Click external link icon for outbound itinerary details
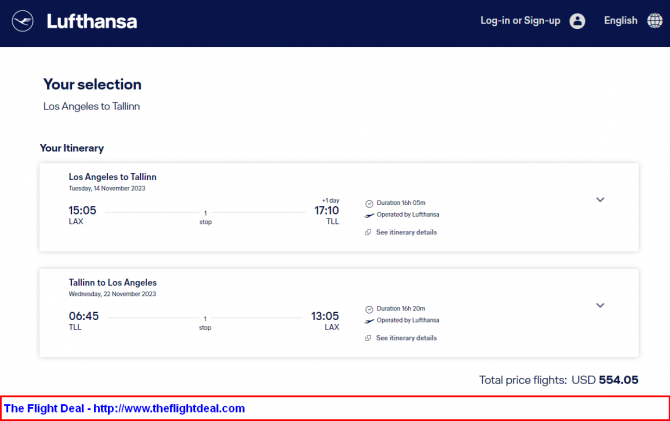The width and height of the screenshot is (670, 421). pos(368,233)
